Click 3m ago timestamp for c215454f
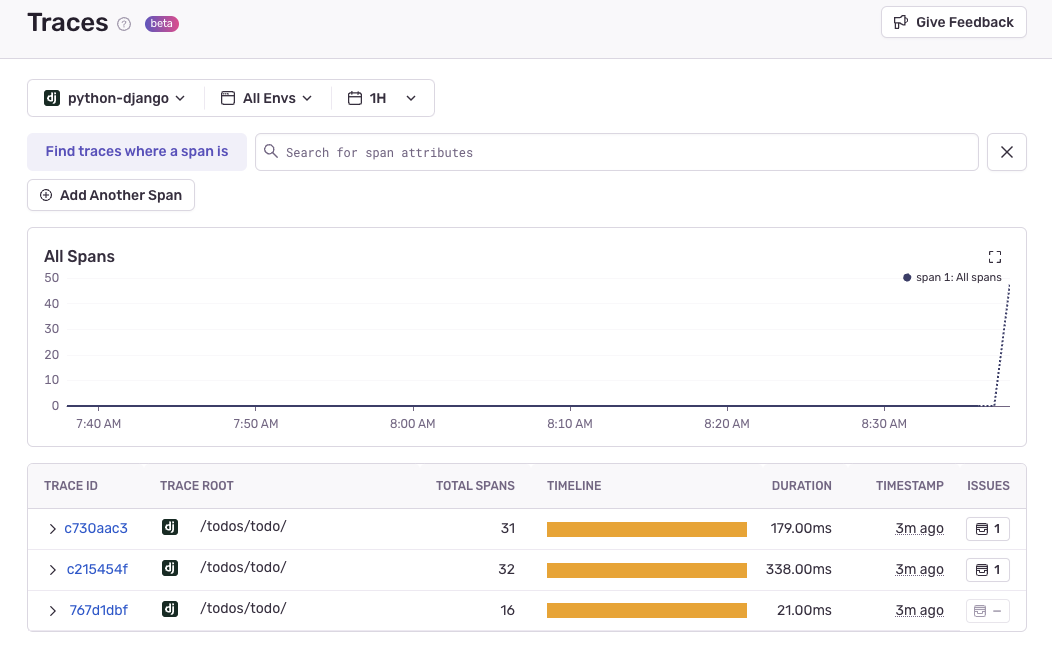This screenshot has width=1052, height=672. [x=919, y=569]
